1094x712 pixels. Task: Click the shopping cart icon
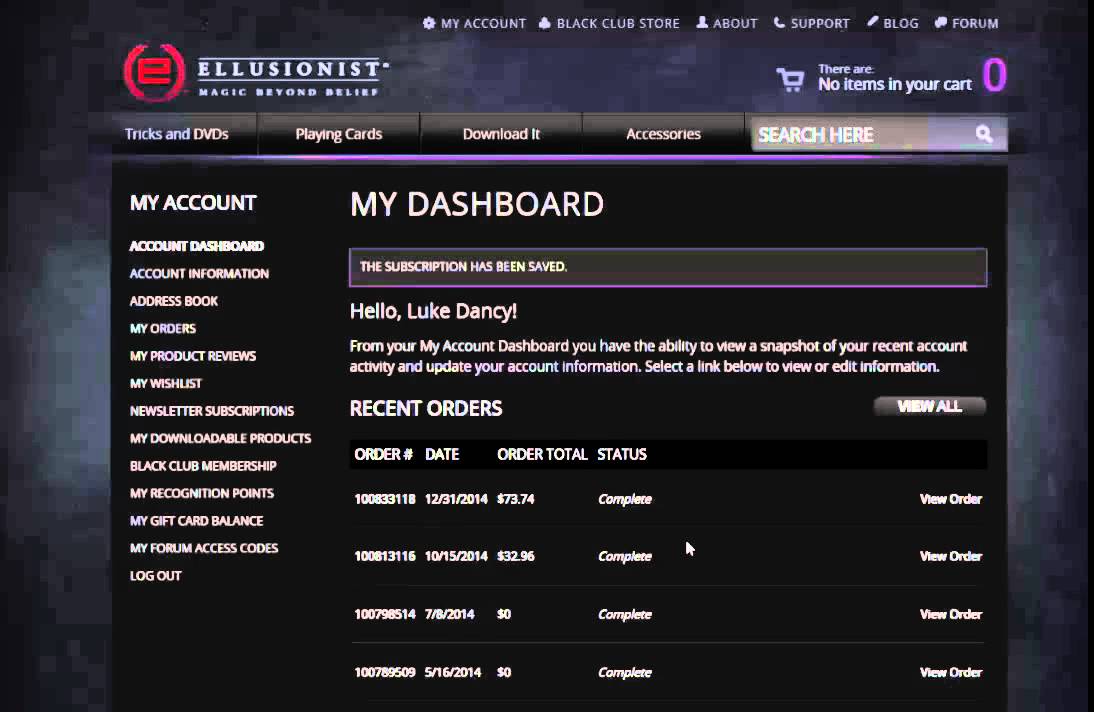pos(790,79)
